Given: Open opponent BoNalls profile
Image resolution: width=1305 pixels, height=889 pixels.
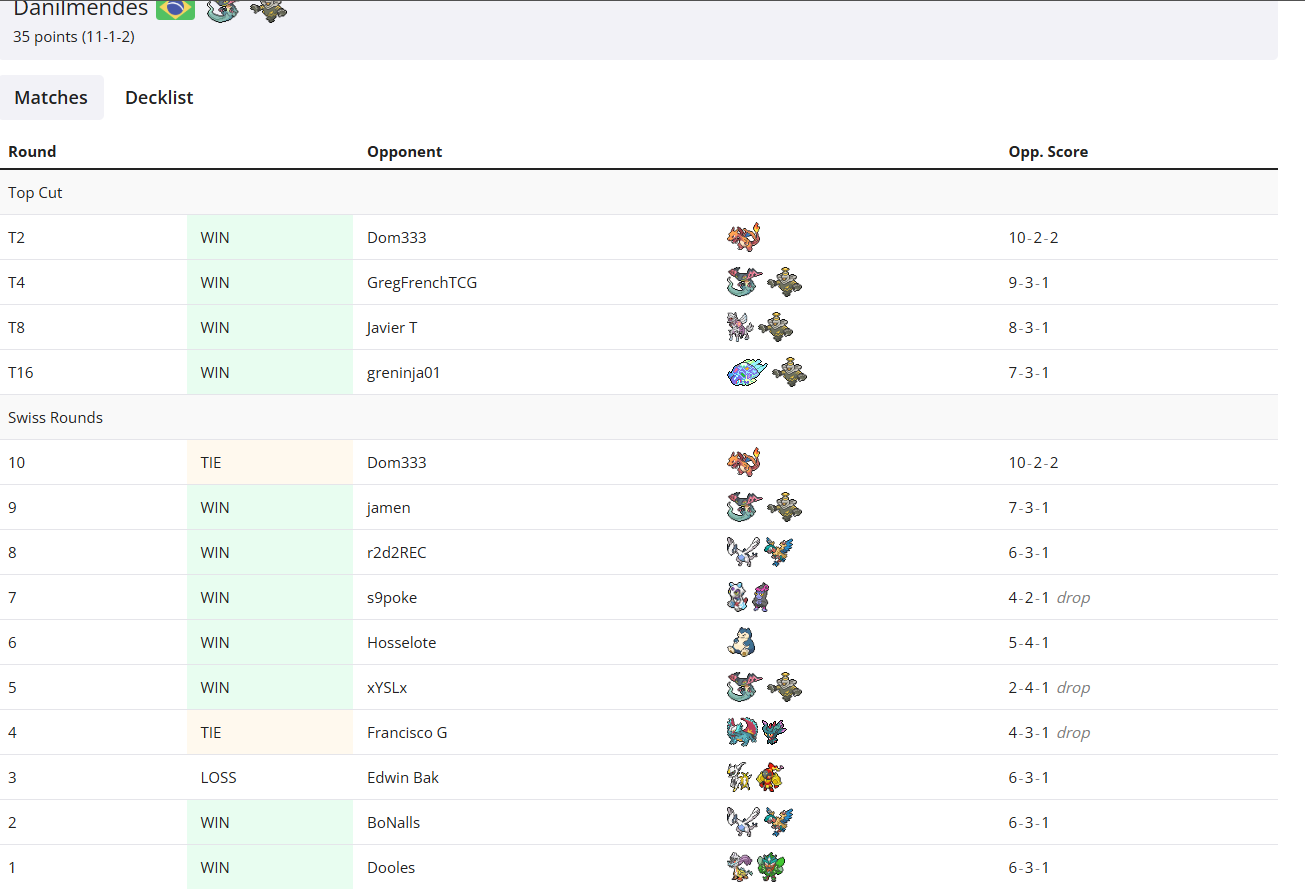Looking at the screenshot, I should coord(394,822).
